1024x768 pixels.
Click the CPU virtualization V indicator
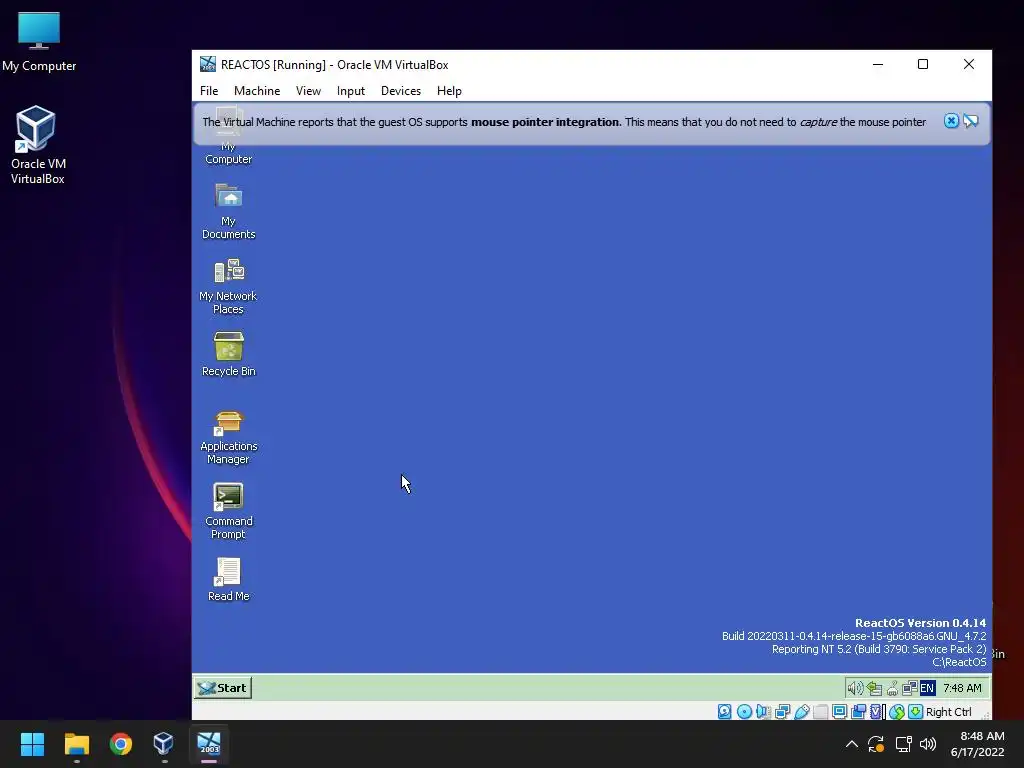[x=877, y=712]
